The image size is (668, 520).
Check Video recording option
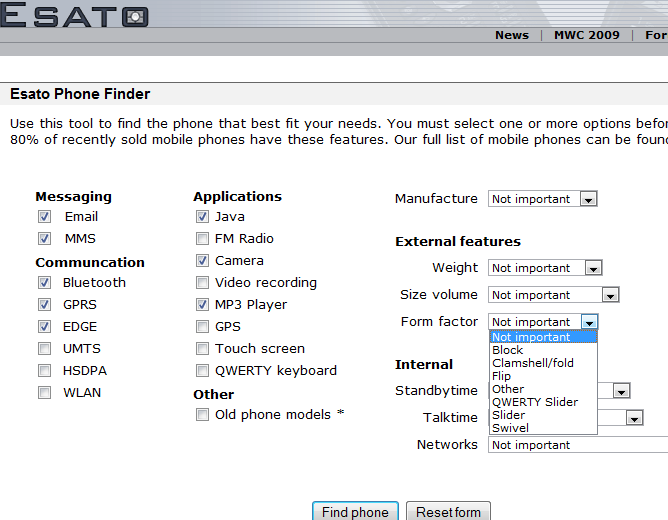(202, 283)
